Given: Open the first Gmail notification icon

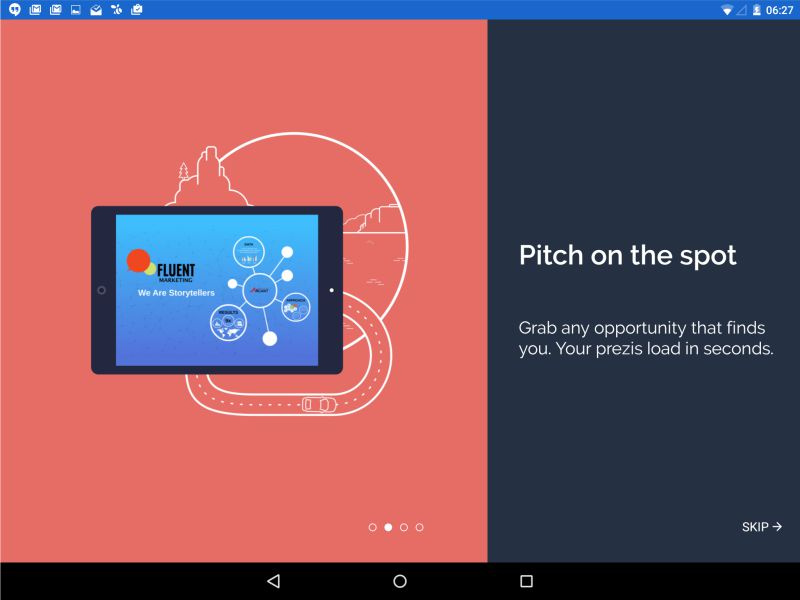Looking at the screenshot, I should tap(35, 9).
